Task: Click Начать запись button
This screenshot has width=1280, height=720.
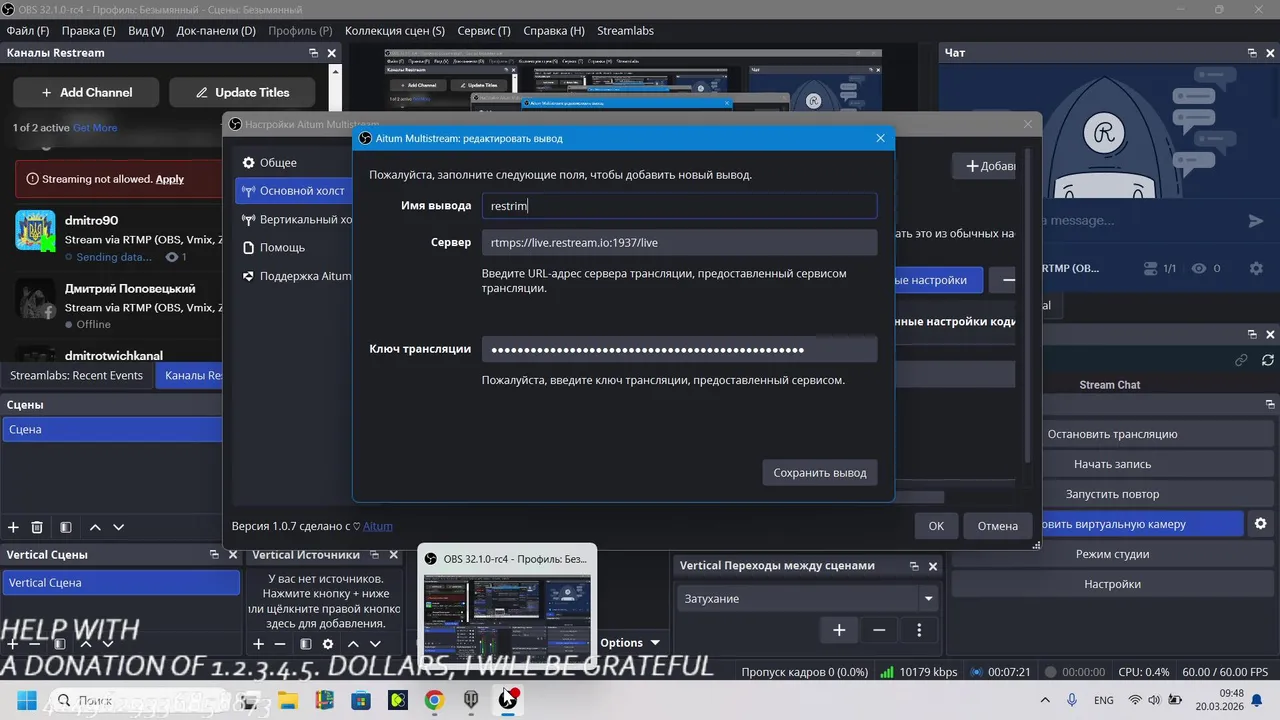Action: 1112,464
